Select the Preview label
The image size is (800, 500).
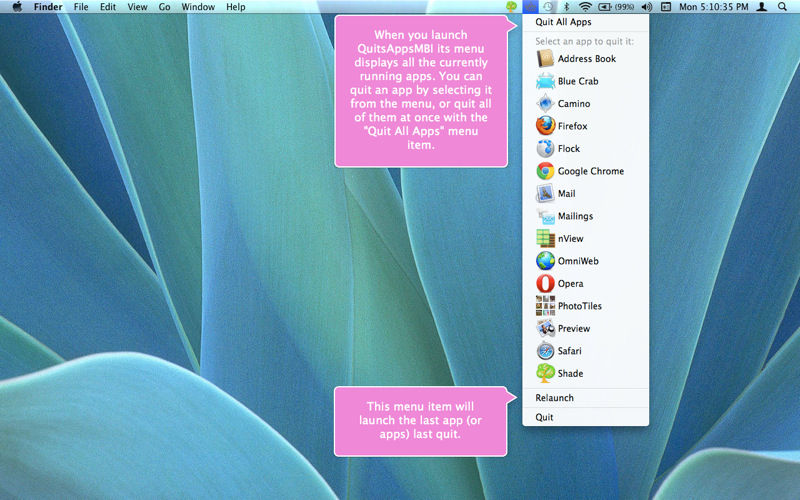tap(574, 328)
